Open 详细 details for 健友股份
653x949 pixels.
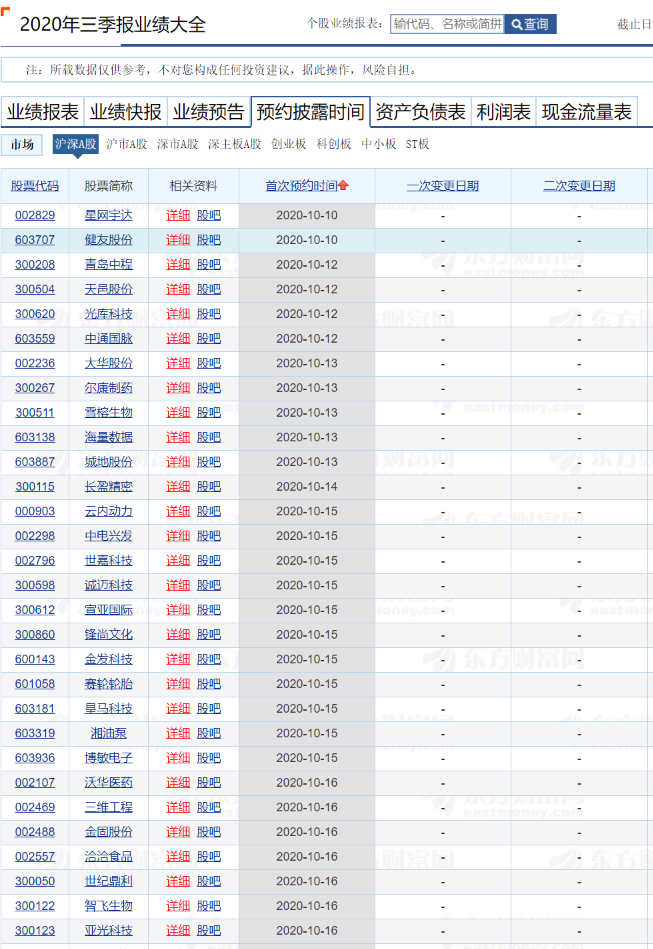(x=178, y=240)
